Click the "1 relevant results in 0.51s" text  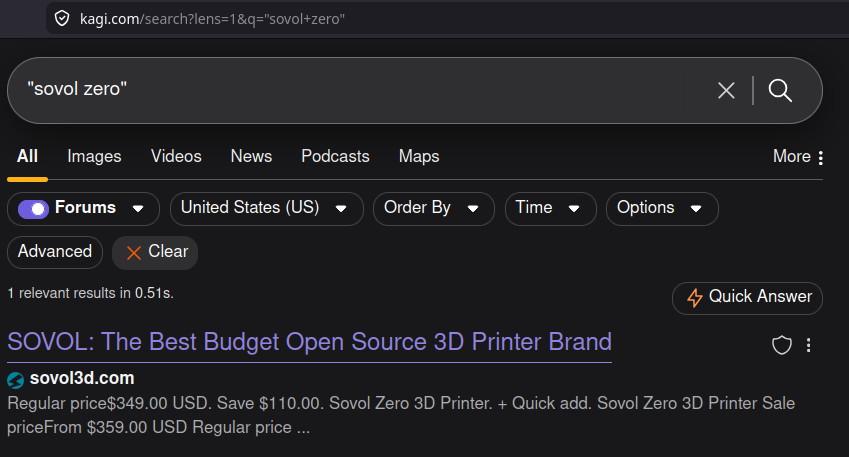click(90, 293)
